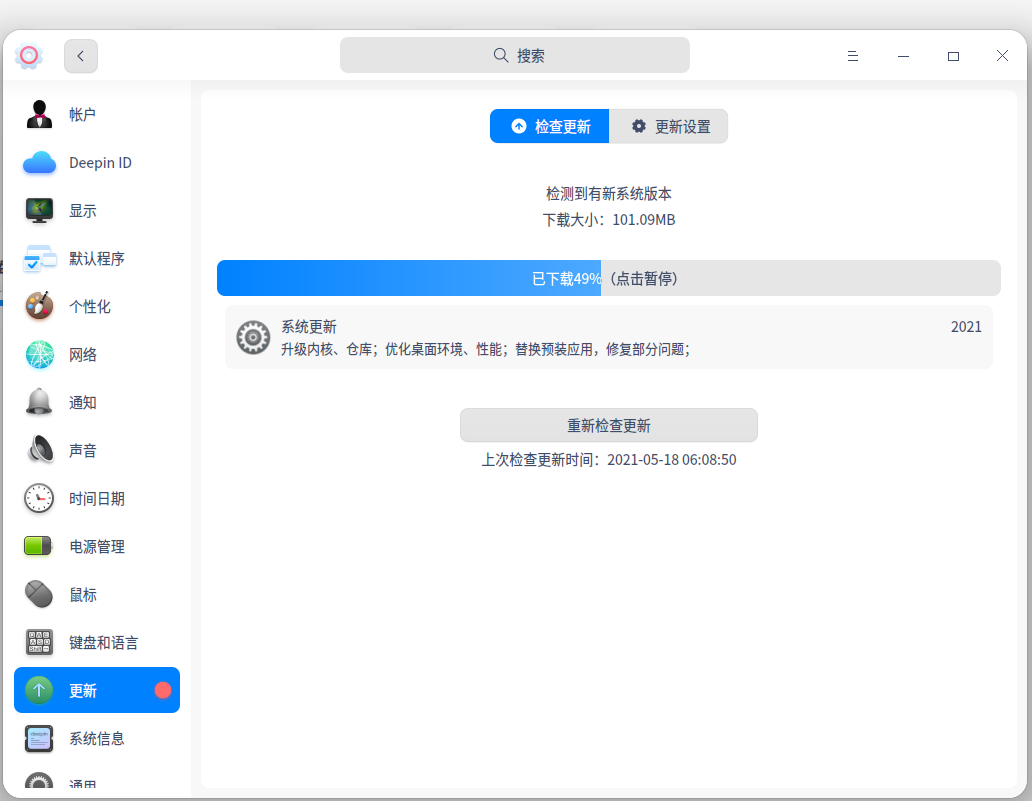Open the Accounts icon in sidebar
This screenshot has width=1032, height=801.
[39, 115]
